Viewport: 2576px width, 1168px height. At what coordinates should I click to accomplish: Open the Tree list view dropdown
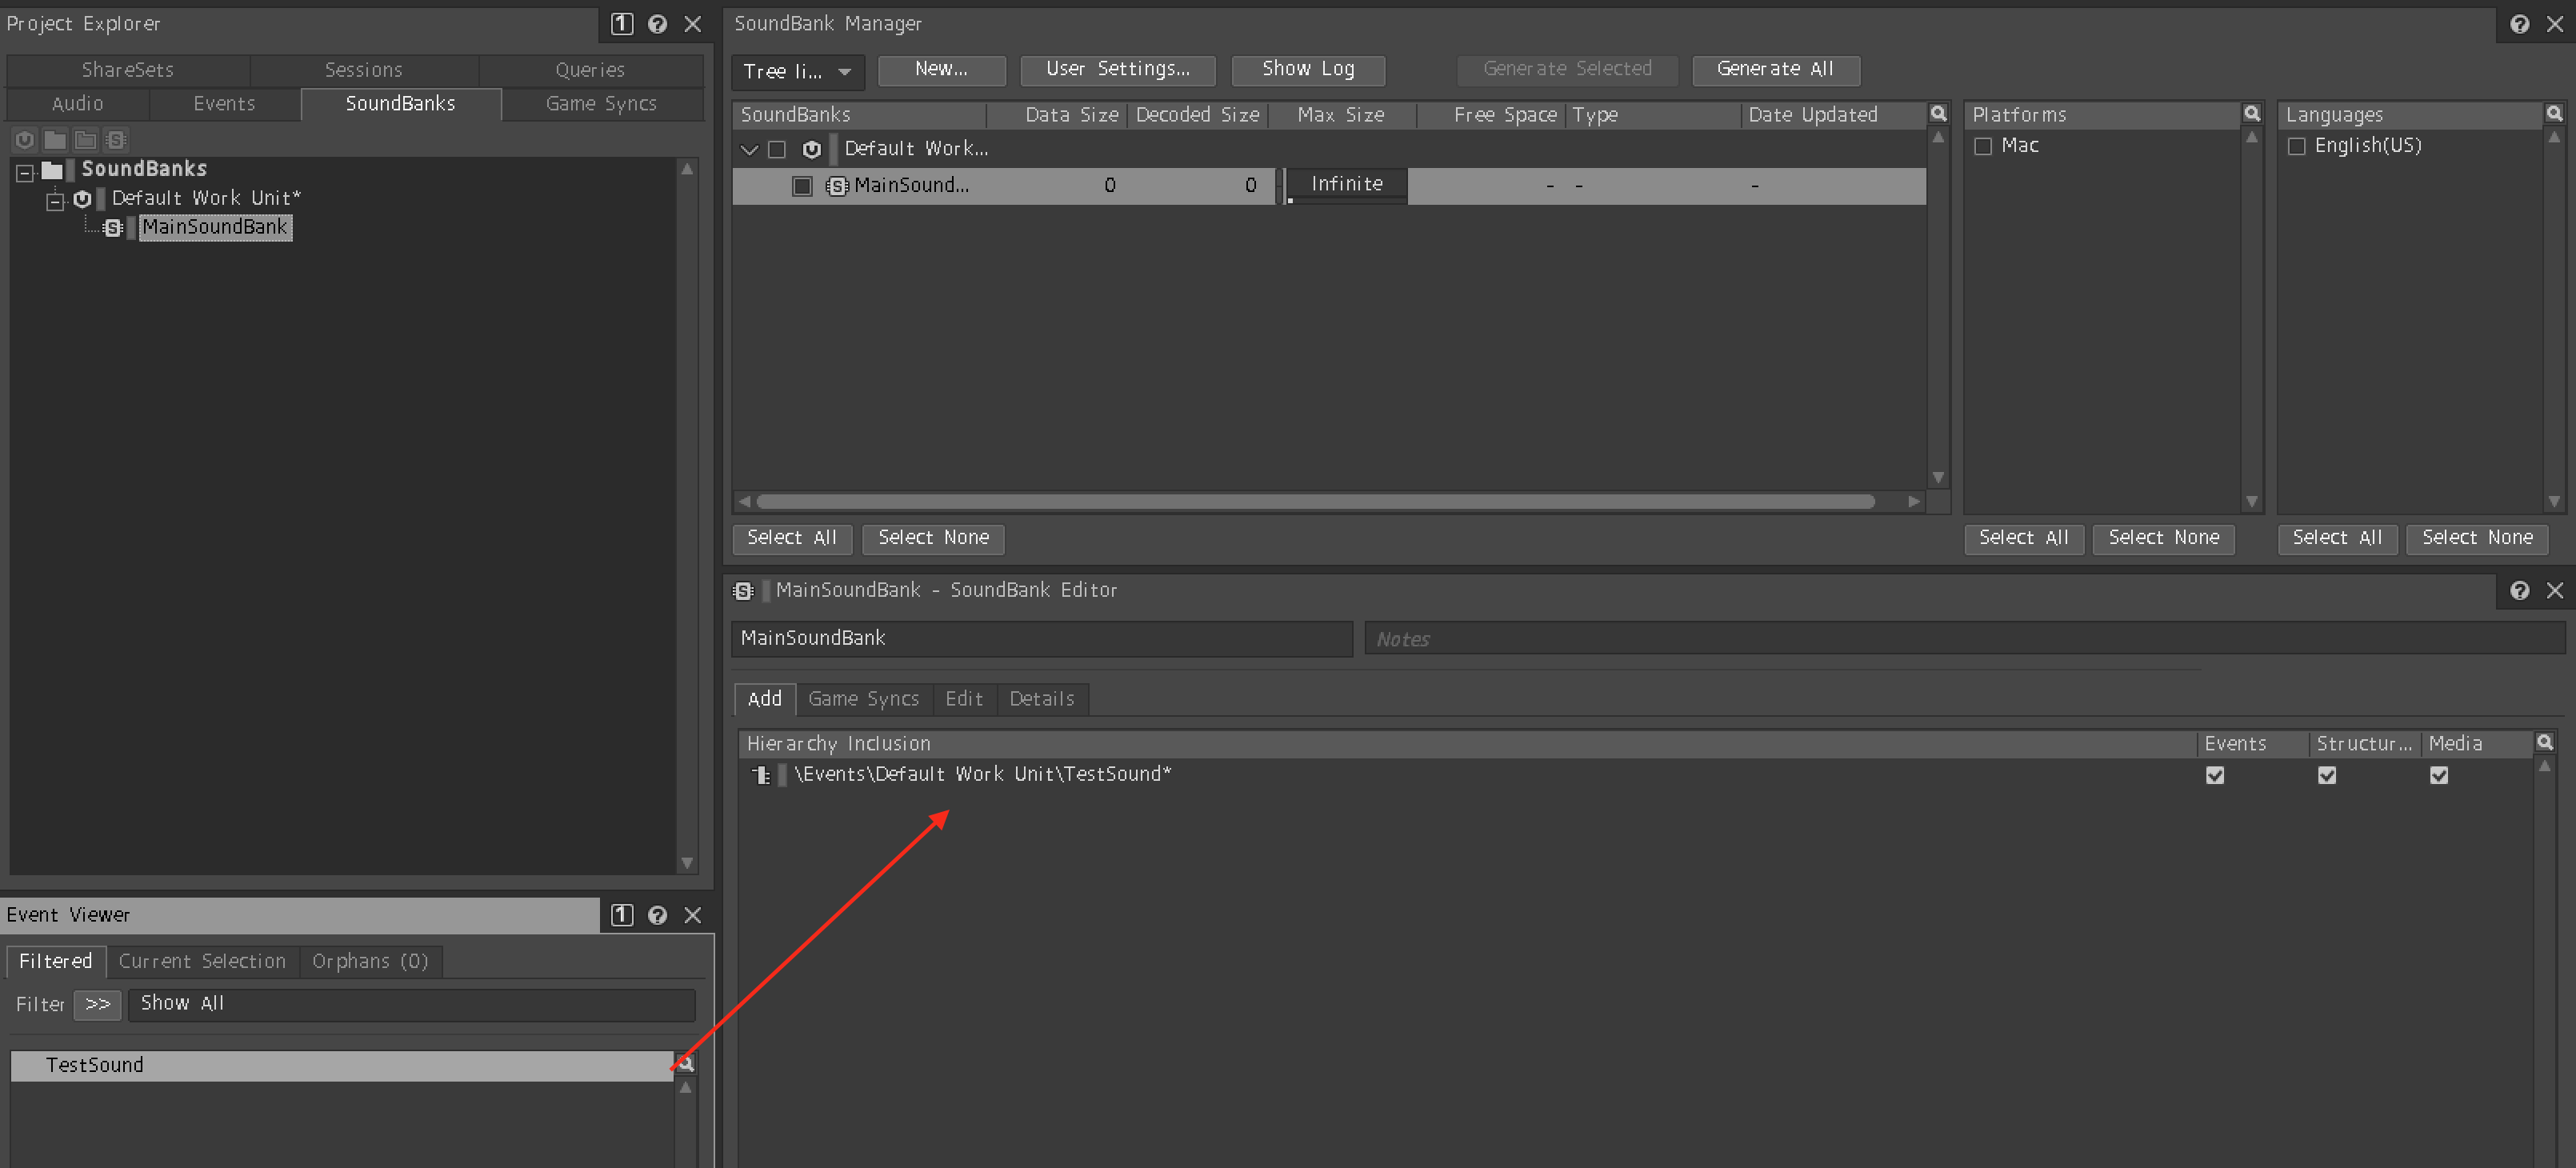pyautogui.click(x=799, y=71)
